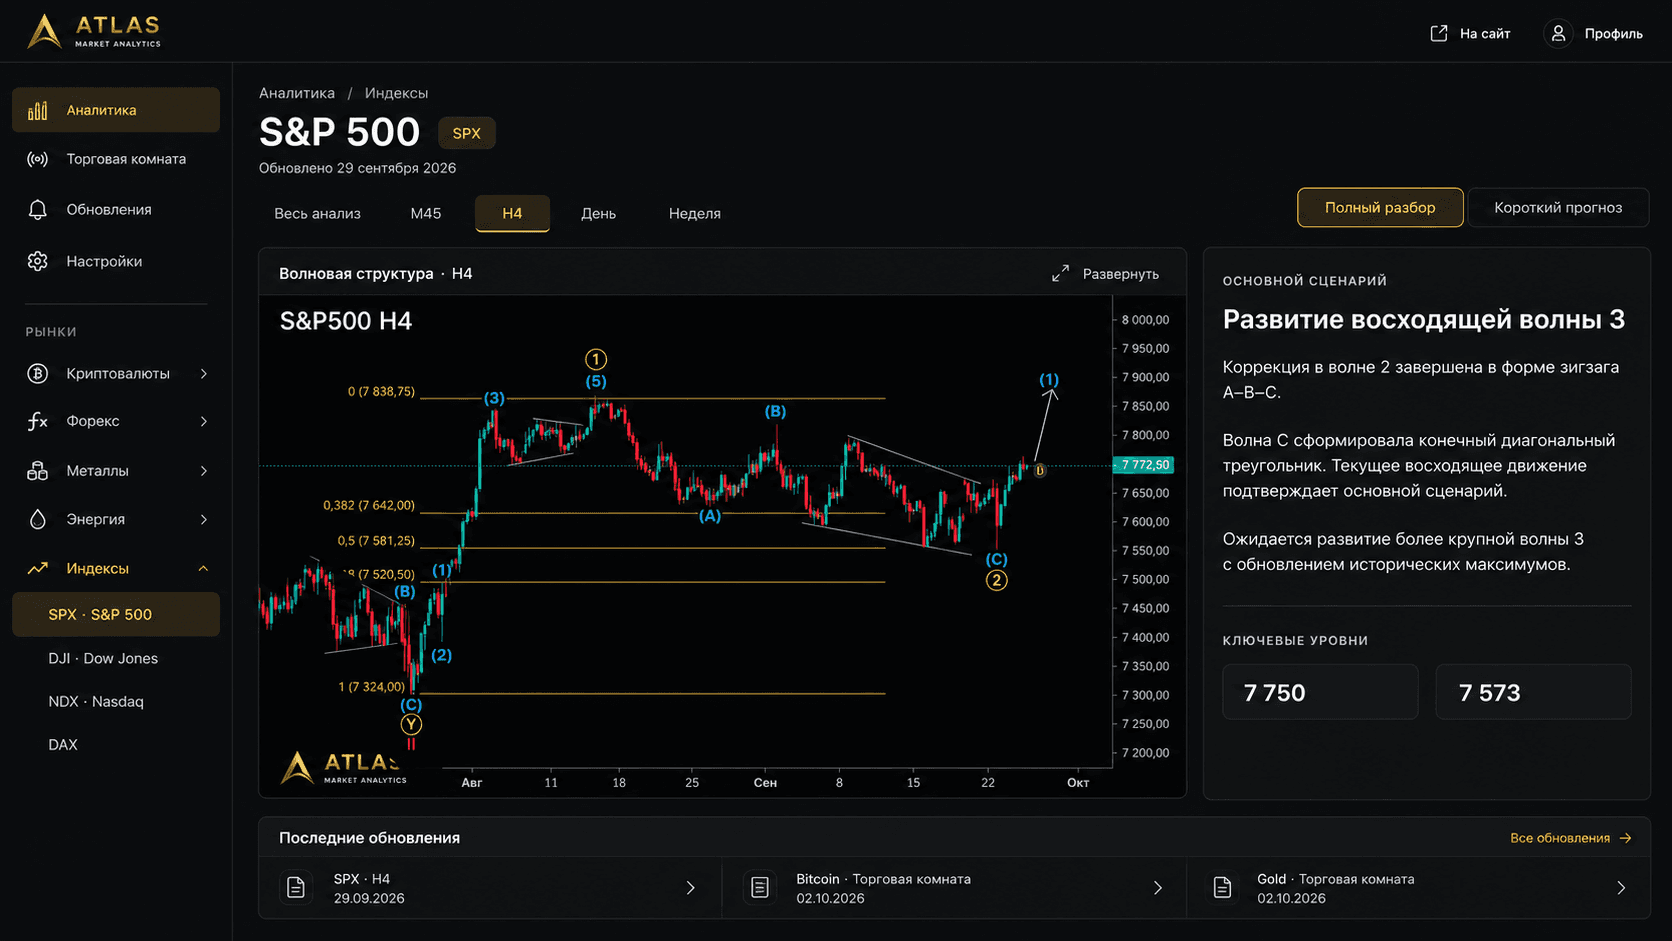Go to Аналитика breadcrumb

click(297, 93)
